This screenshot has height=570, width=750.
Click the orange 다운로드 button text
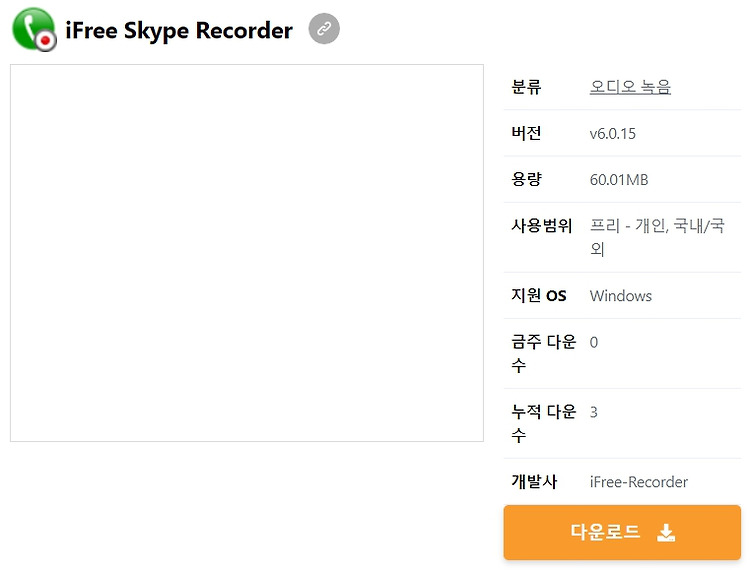[605, 532]
